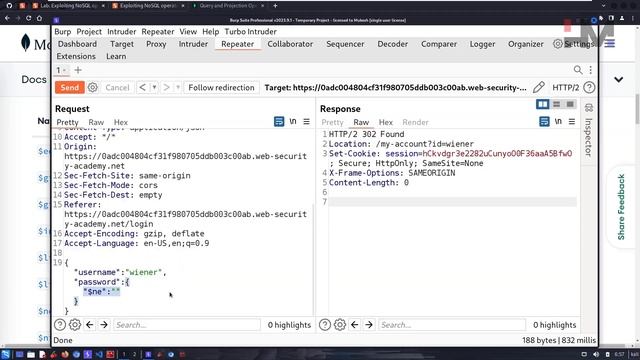Jump to previous request search match
This screenshot has width=640, height=360.
click(90, 325)
